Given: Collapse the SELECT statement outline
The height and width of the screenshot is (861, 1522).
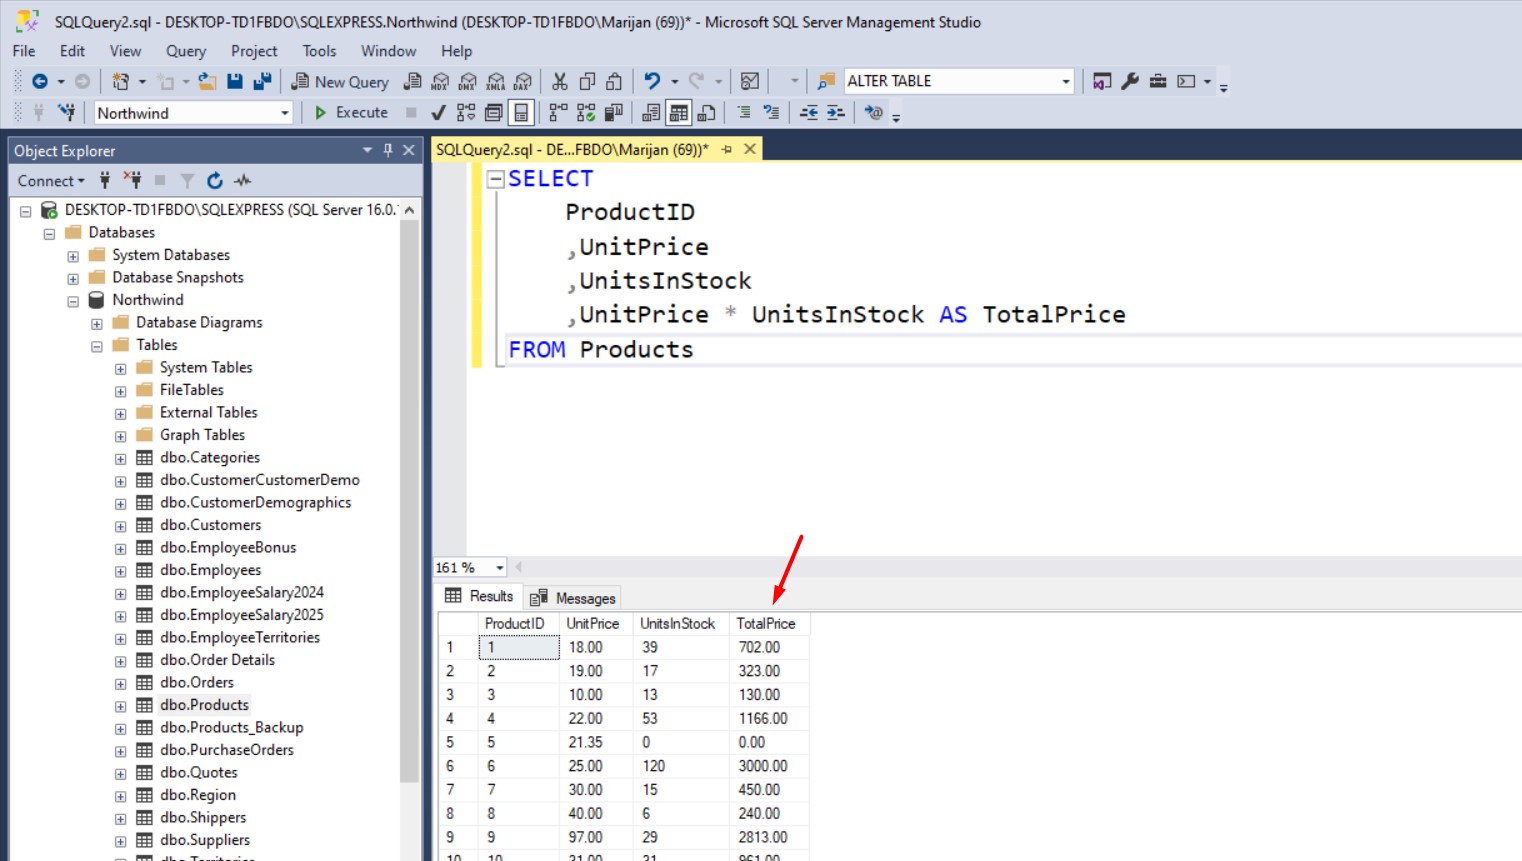Looking at the screenshot, I should (x=495, y=179).
